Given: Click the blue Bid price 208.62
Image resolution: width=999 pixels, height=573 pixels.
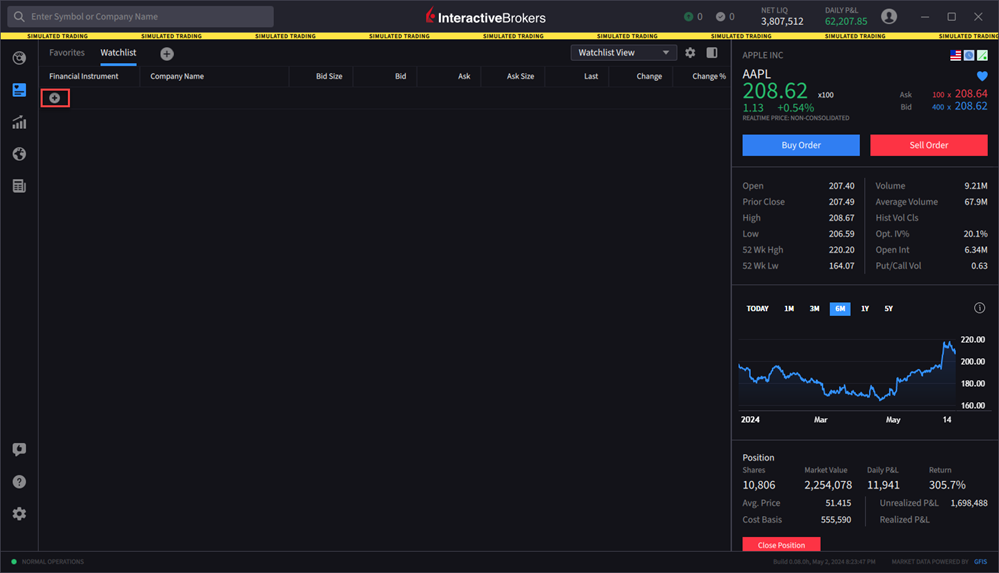Looking at the screenshot, I should [971, 106].
